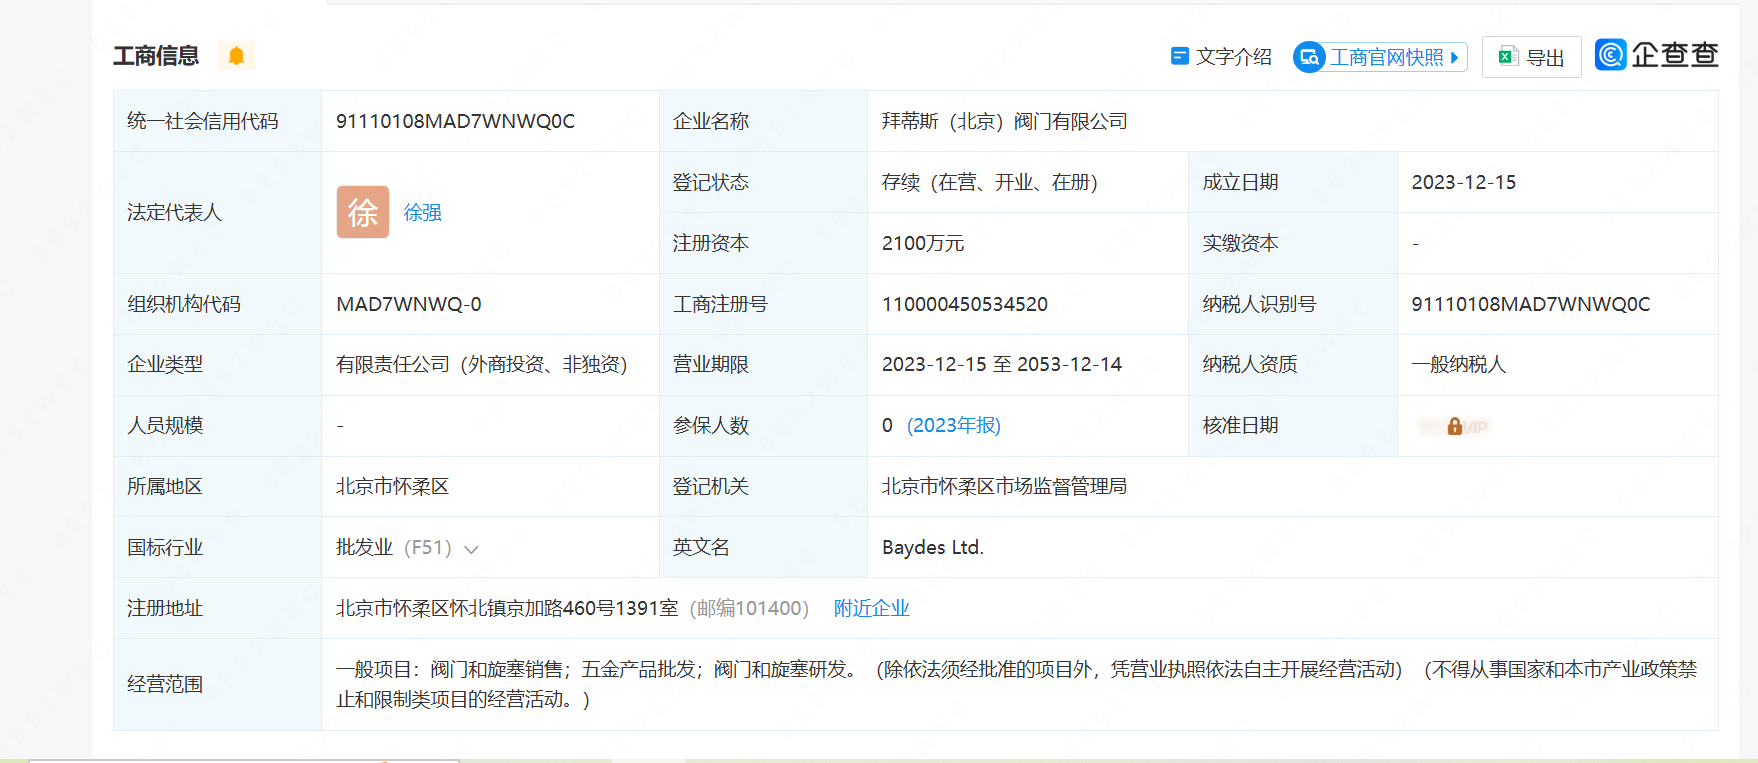This screenshot has width=1758, height=763.
Task: Select organization code MAD7WNWQ-0
Action: 409,304
